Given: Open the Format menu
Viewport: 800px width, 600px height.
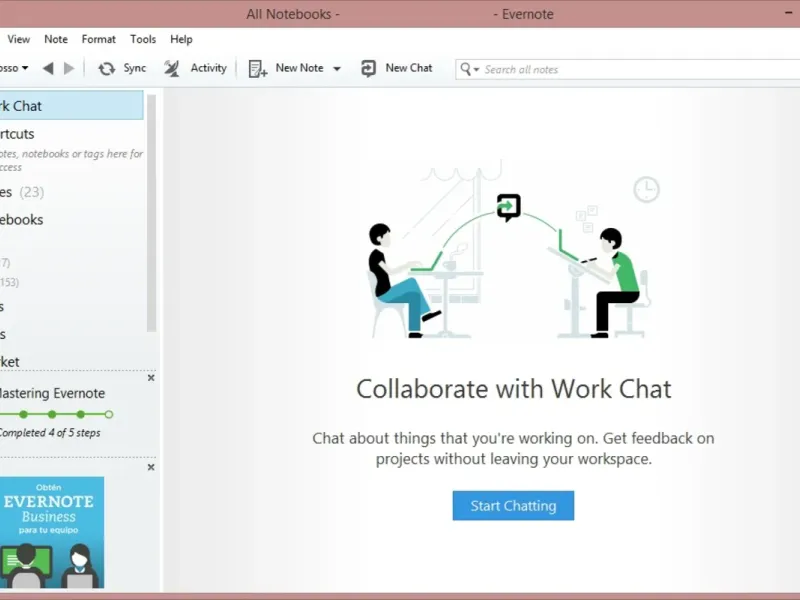Looking at the screenshot, I should point(98,39).
